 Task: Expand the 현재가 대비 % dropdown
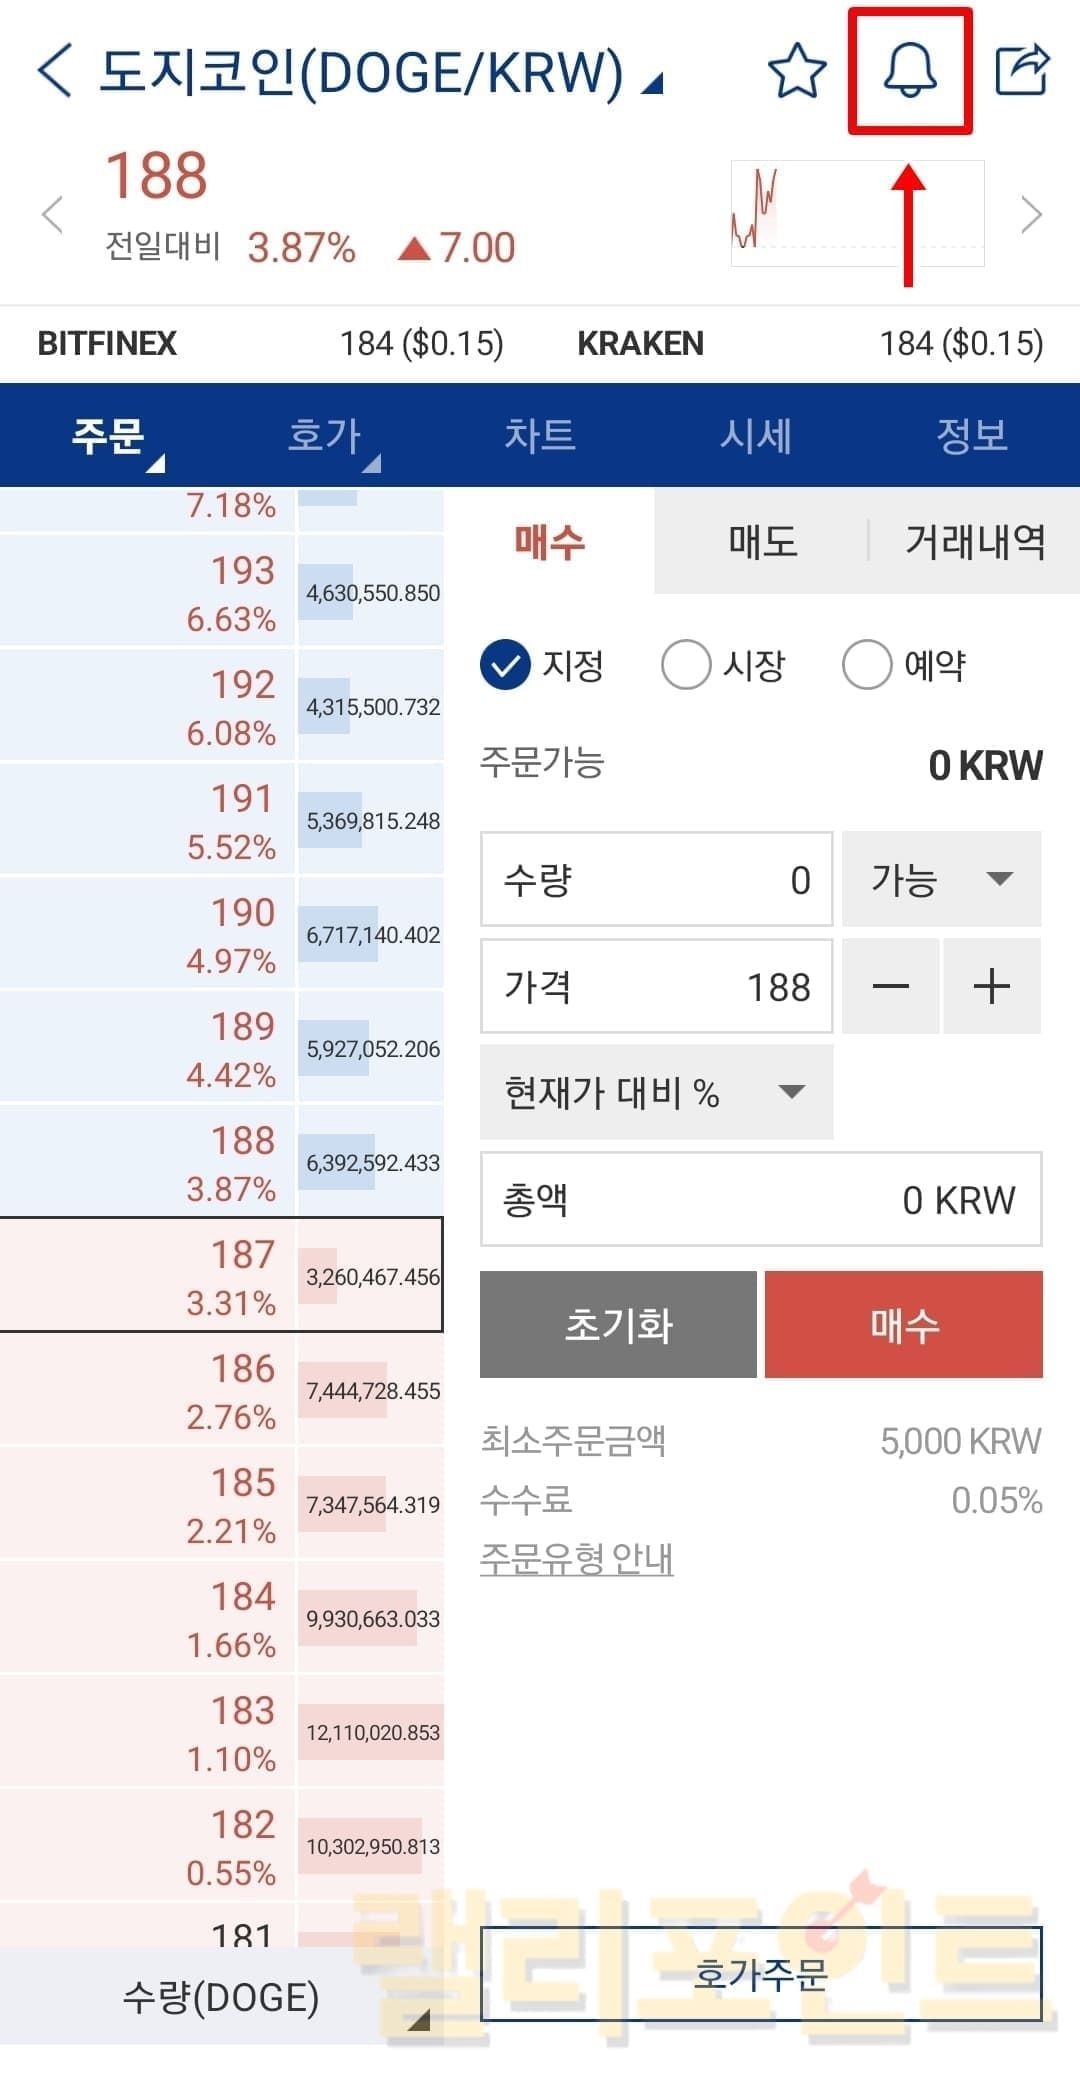click(656, 1092)
